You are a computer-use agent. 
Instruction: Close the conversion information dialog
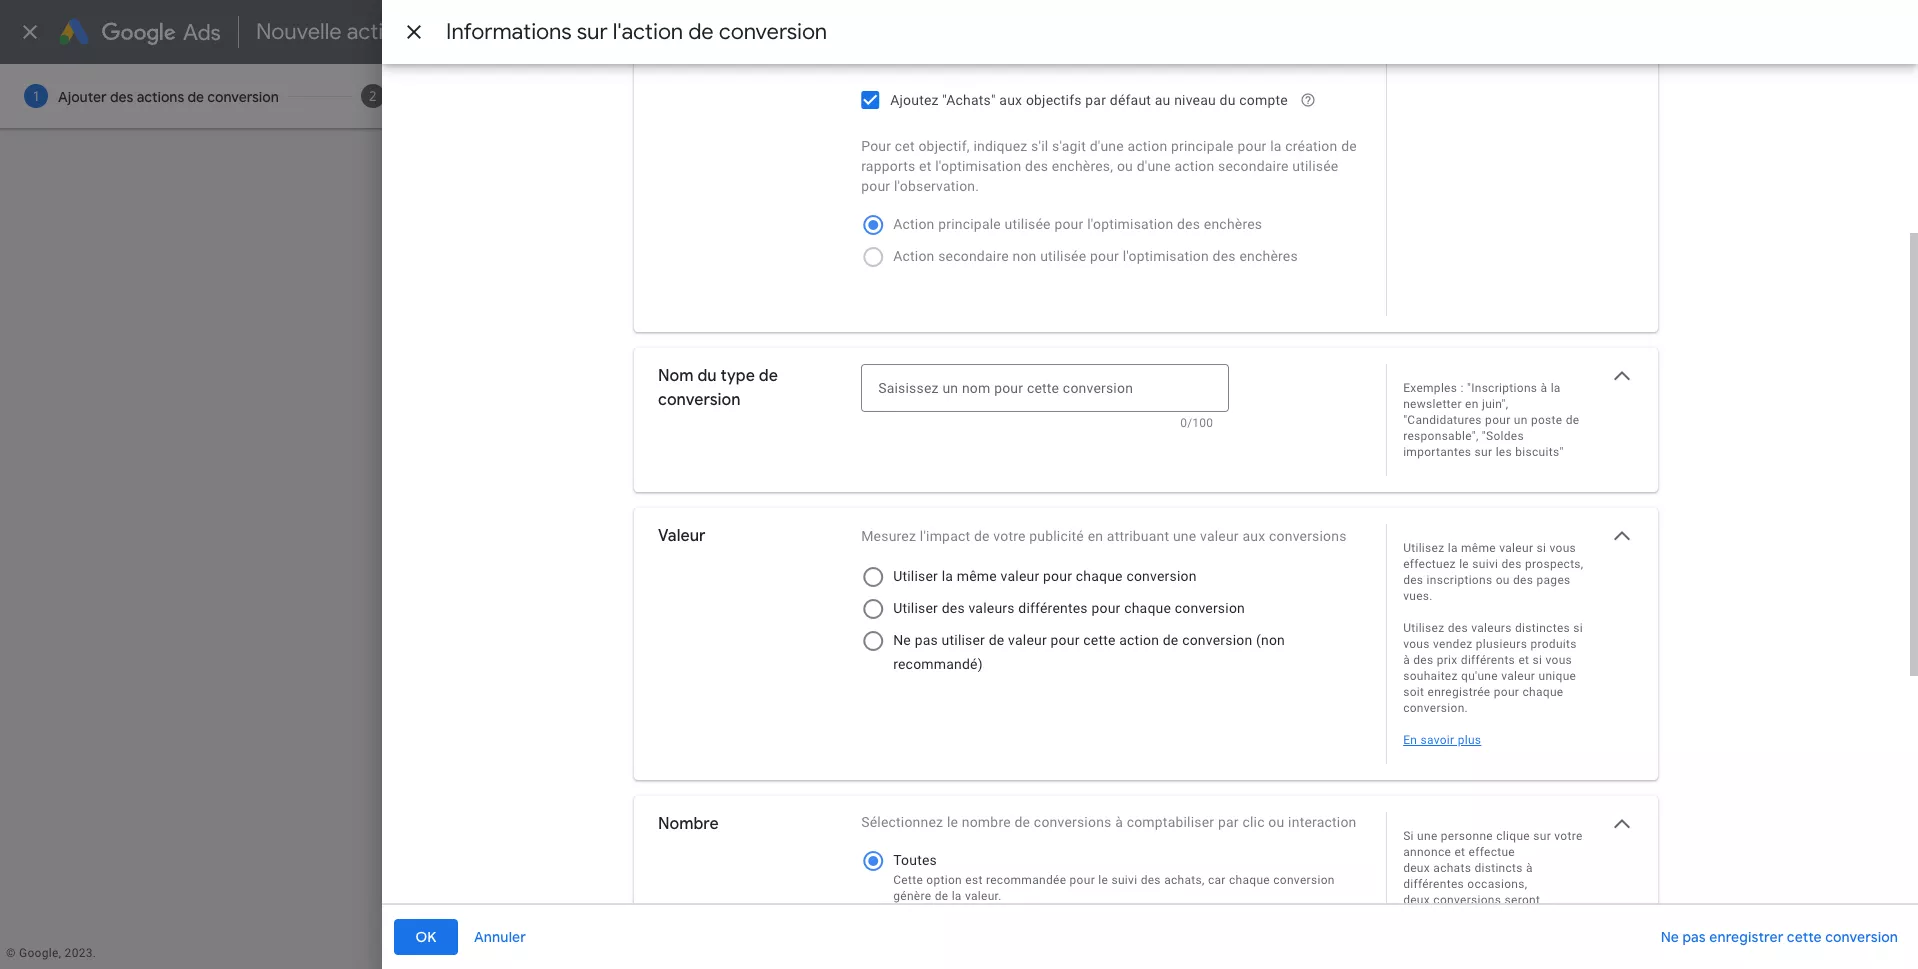[x=414, y=31]
